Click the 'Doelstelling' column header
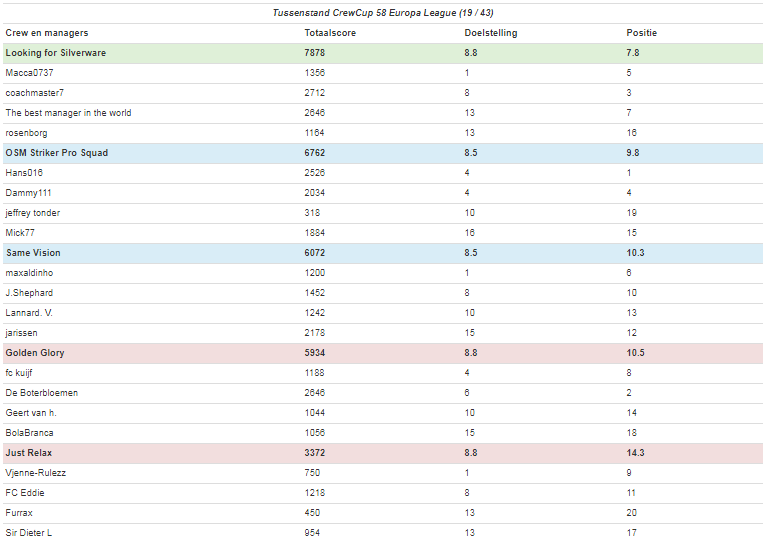The height and width of the screenshot is (548, 767). click(x=483, y=33)
